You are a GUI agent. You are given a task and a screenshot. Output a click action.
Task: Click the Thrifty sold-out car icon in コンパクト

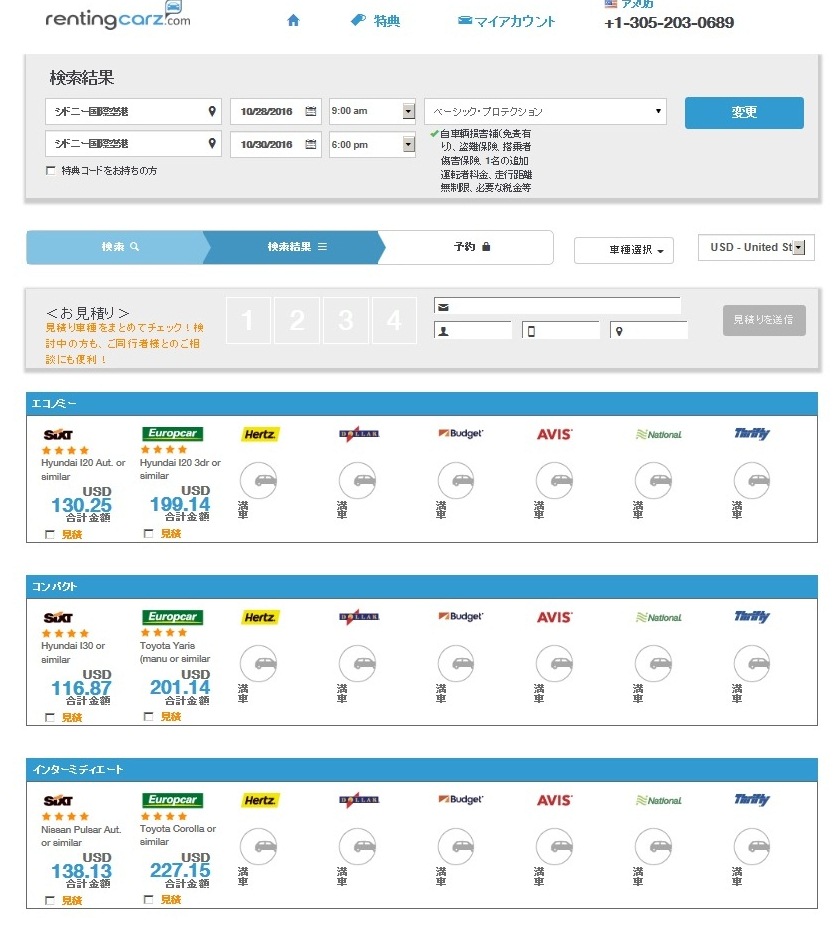752,664
